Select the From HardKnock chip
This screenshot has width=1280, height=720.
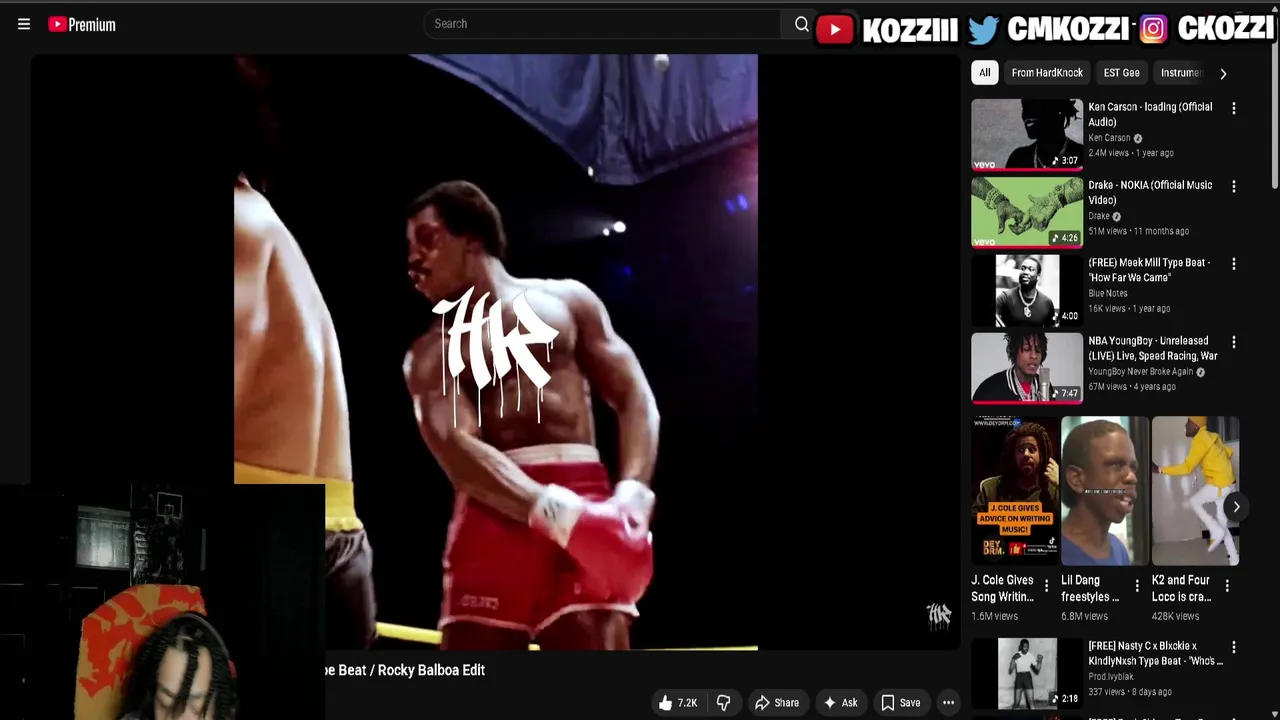(x=1047, y=73)
